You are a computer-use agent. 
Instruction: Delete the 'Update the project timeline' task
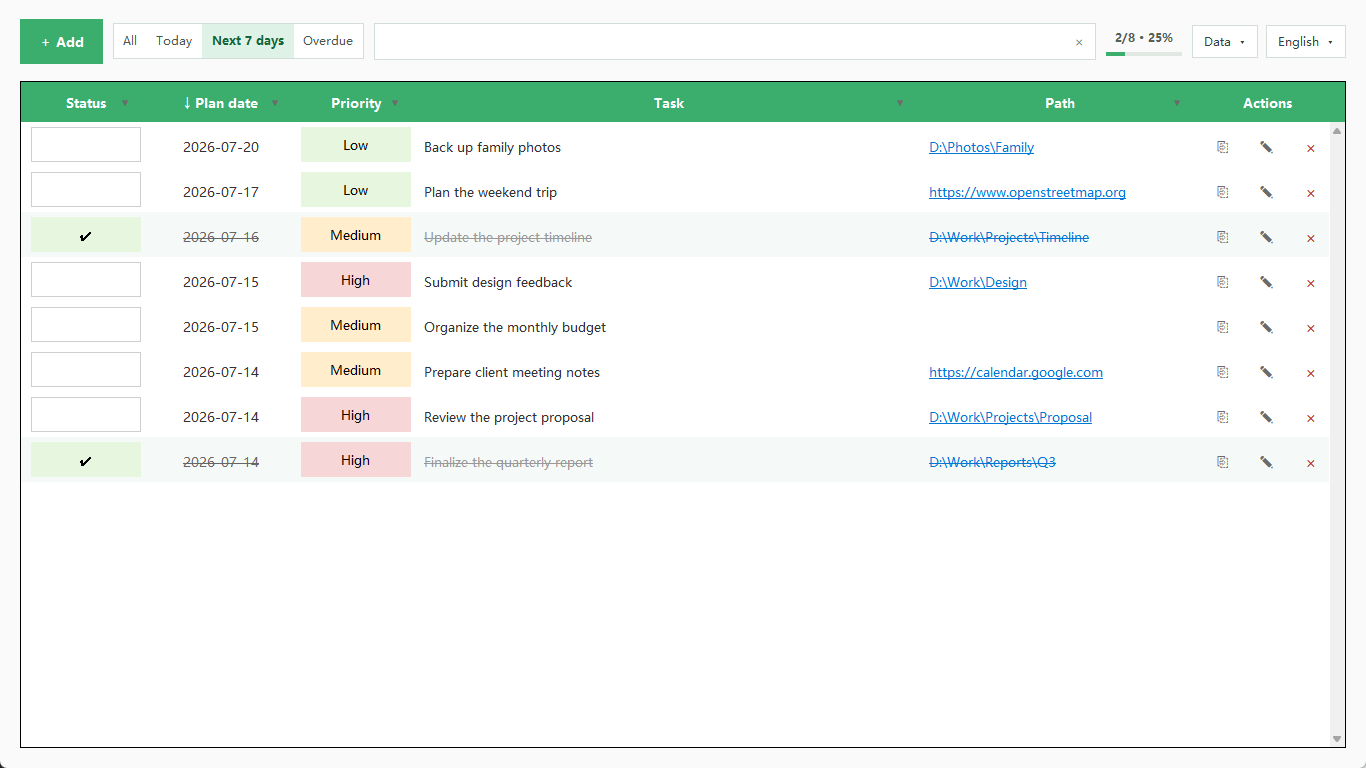click(x=1311, y=238)
